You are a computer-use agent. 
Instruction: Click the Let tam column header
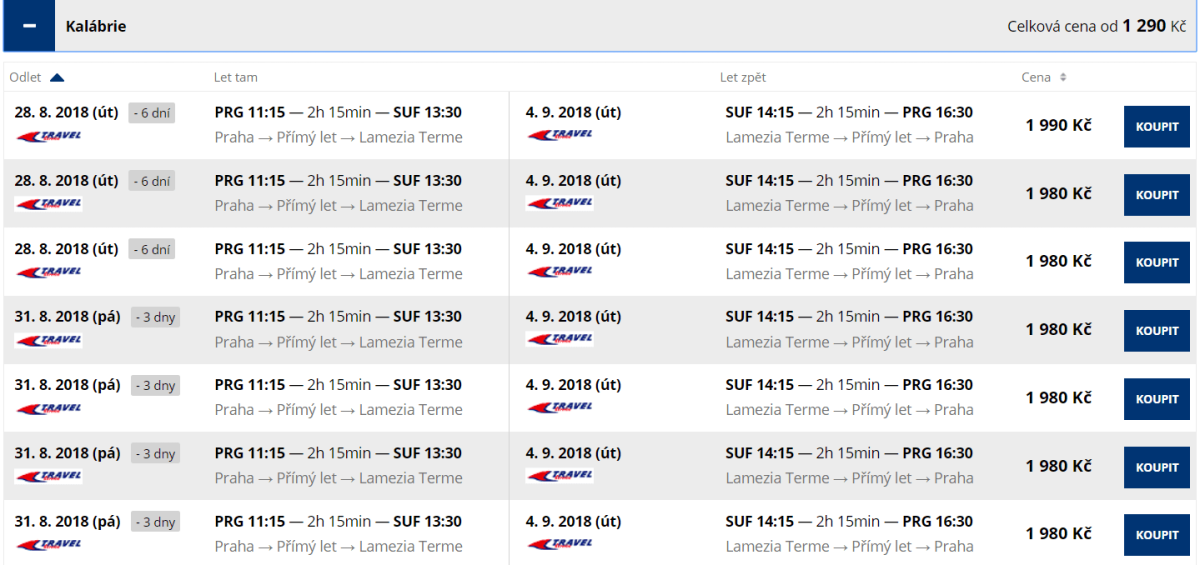[229, 78]
